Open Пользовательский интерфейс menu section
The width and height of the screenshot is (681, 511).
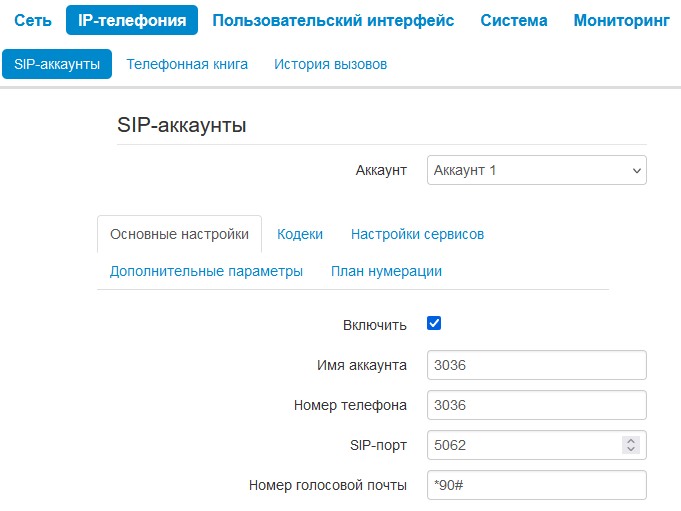tap(333, 21)
